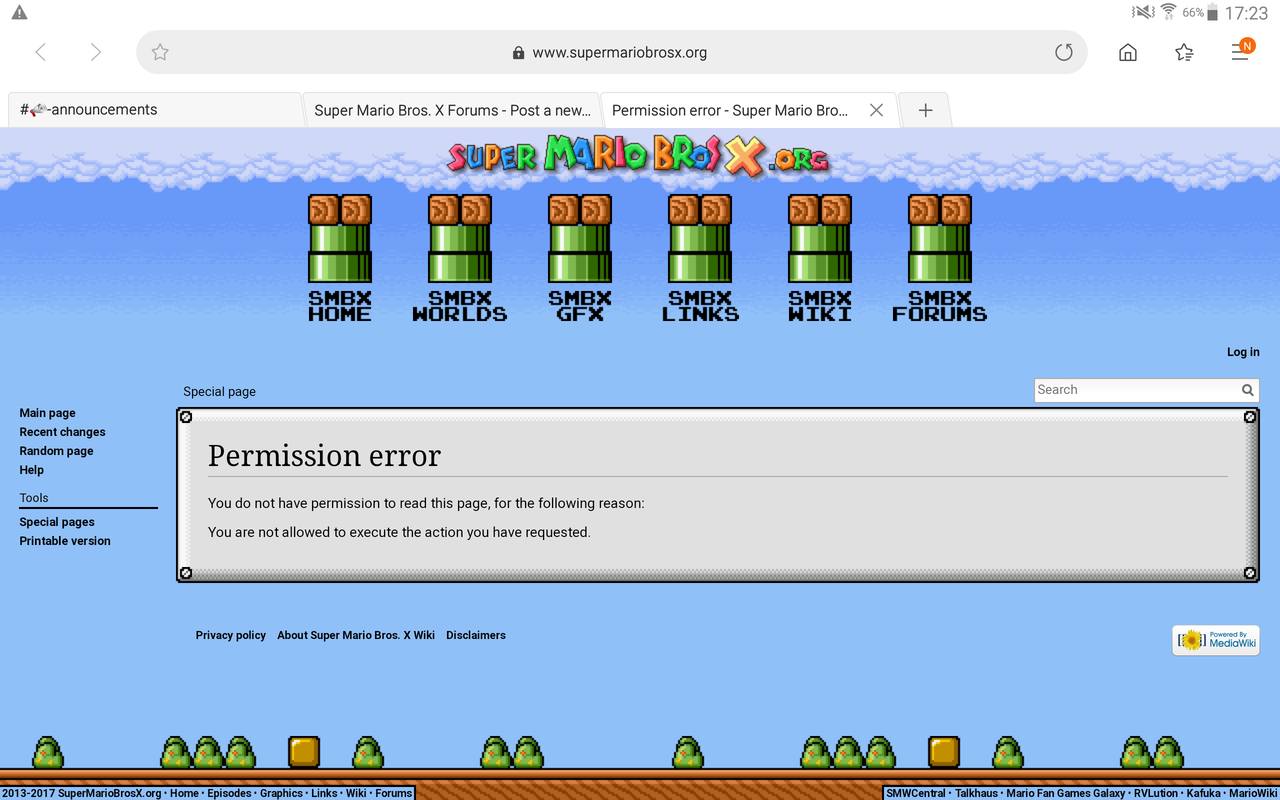
Task: Click the Permission error heading
Action: [324, 456]
